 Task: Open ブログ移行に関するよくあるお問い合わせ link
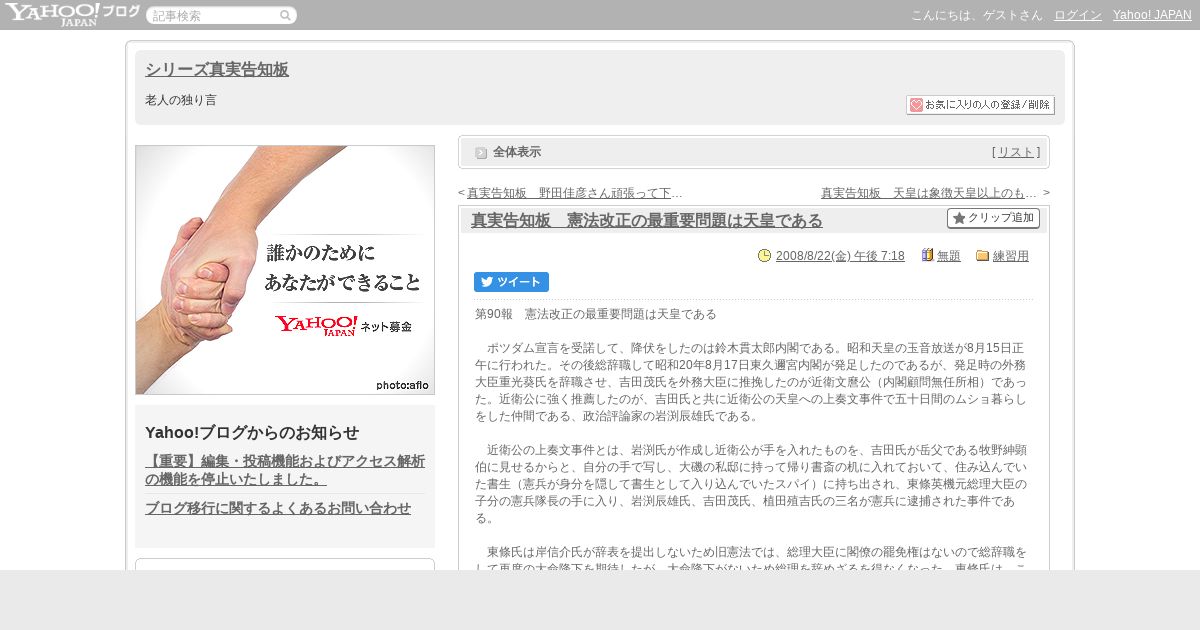[x=278, y=508]
